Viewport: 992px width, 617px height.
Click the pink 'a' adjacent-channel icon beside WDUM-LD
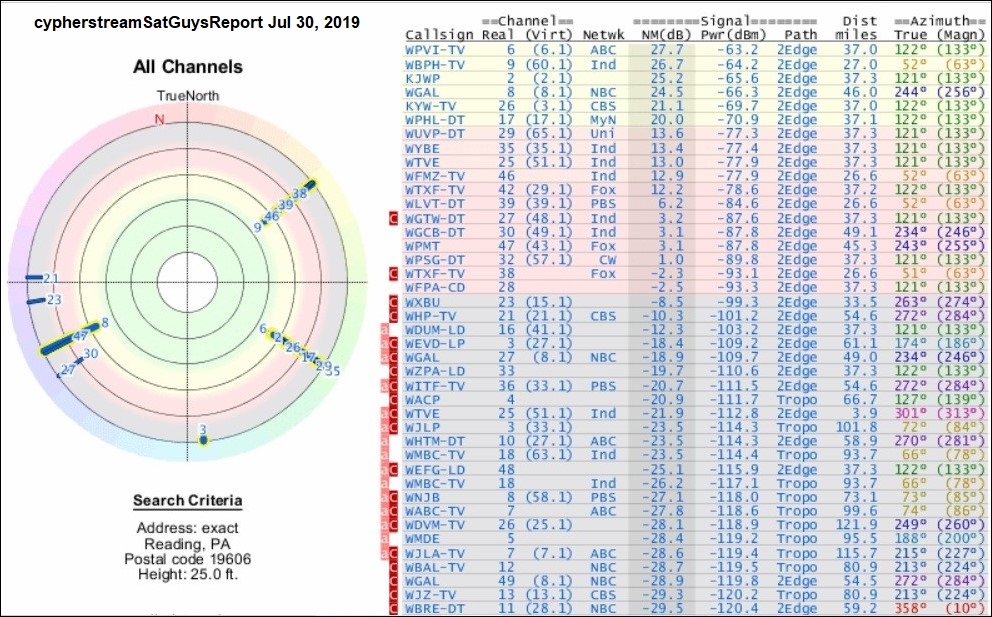(384, 330)
